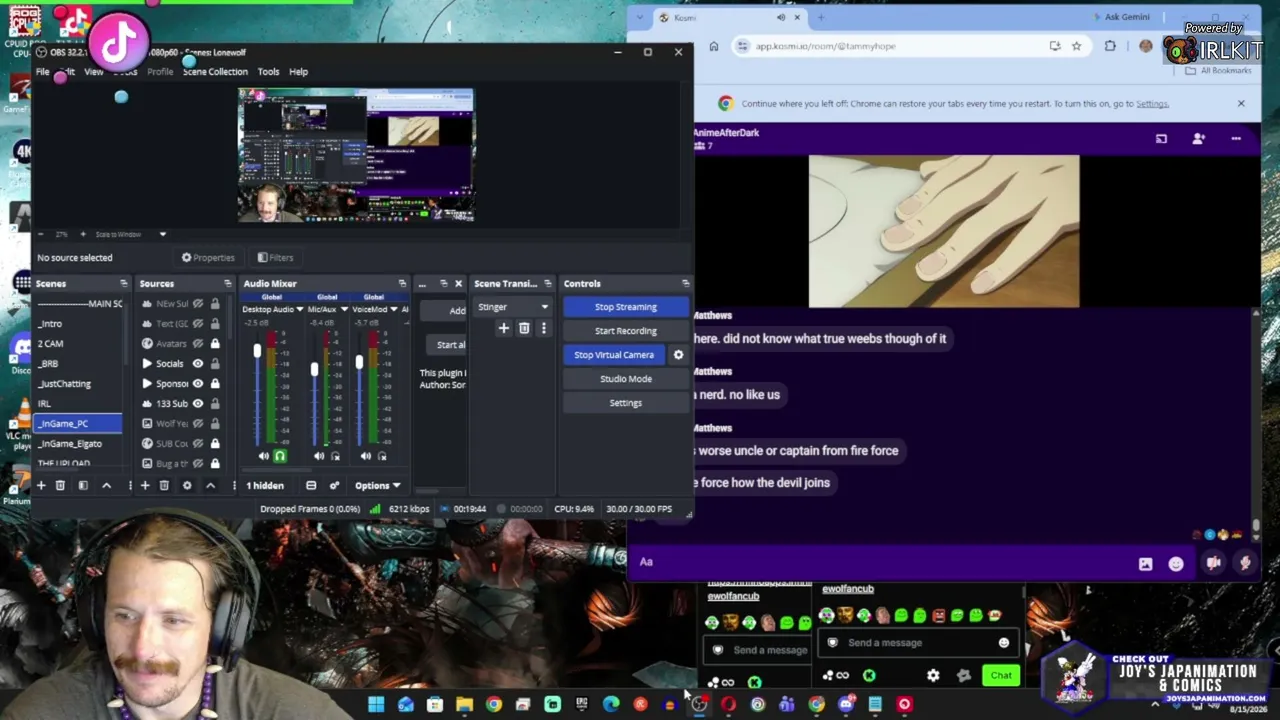Image resolution: width=1280 pixels, height=720 pixels.
Task: Toggle visibility of 133 Sub source
Action: pyautogui.click(x=198, y=404)
